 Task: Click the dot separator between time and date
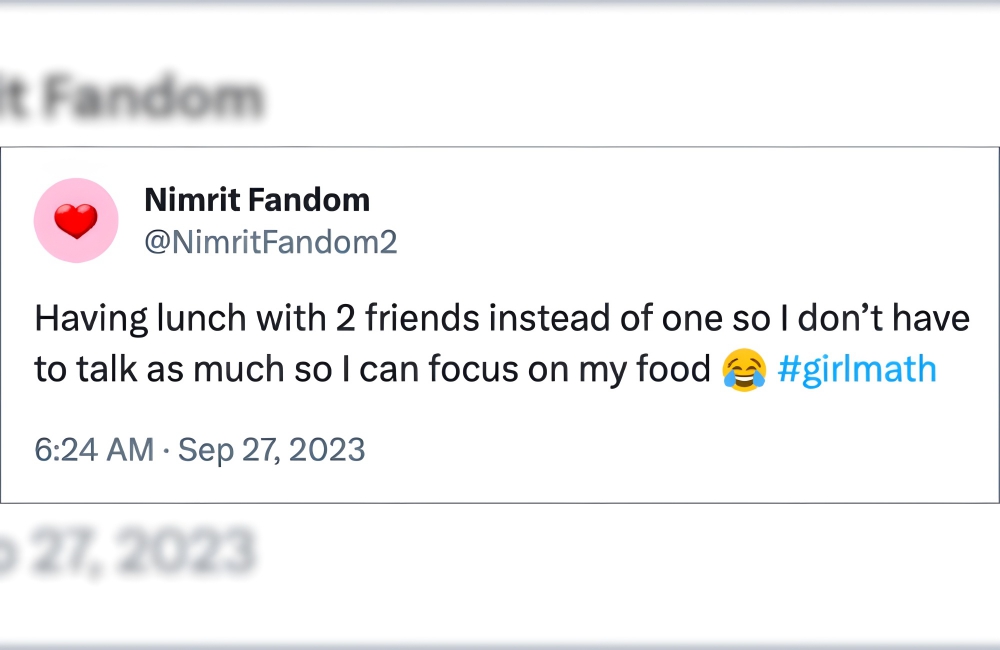(166, 451)
